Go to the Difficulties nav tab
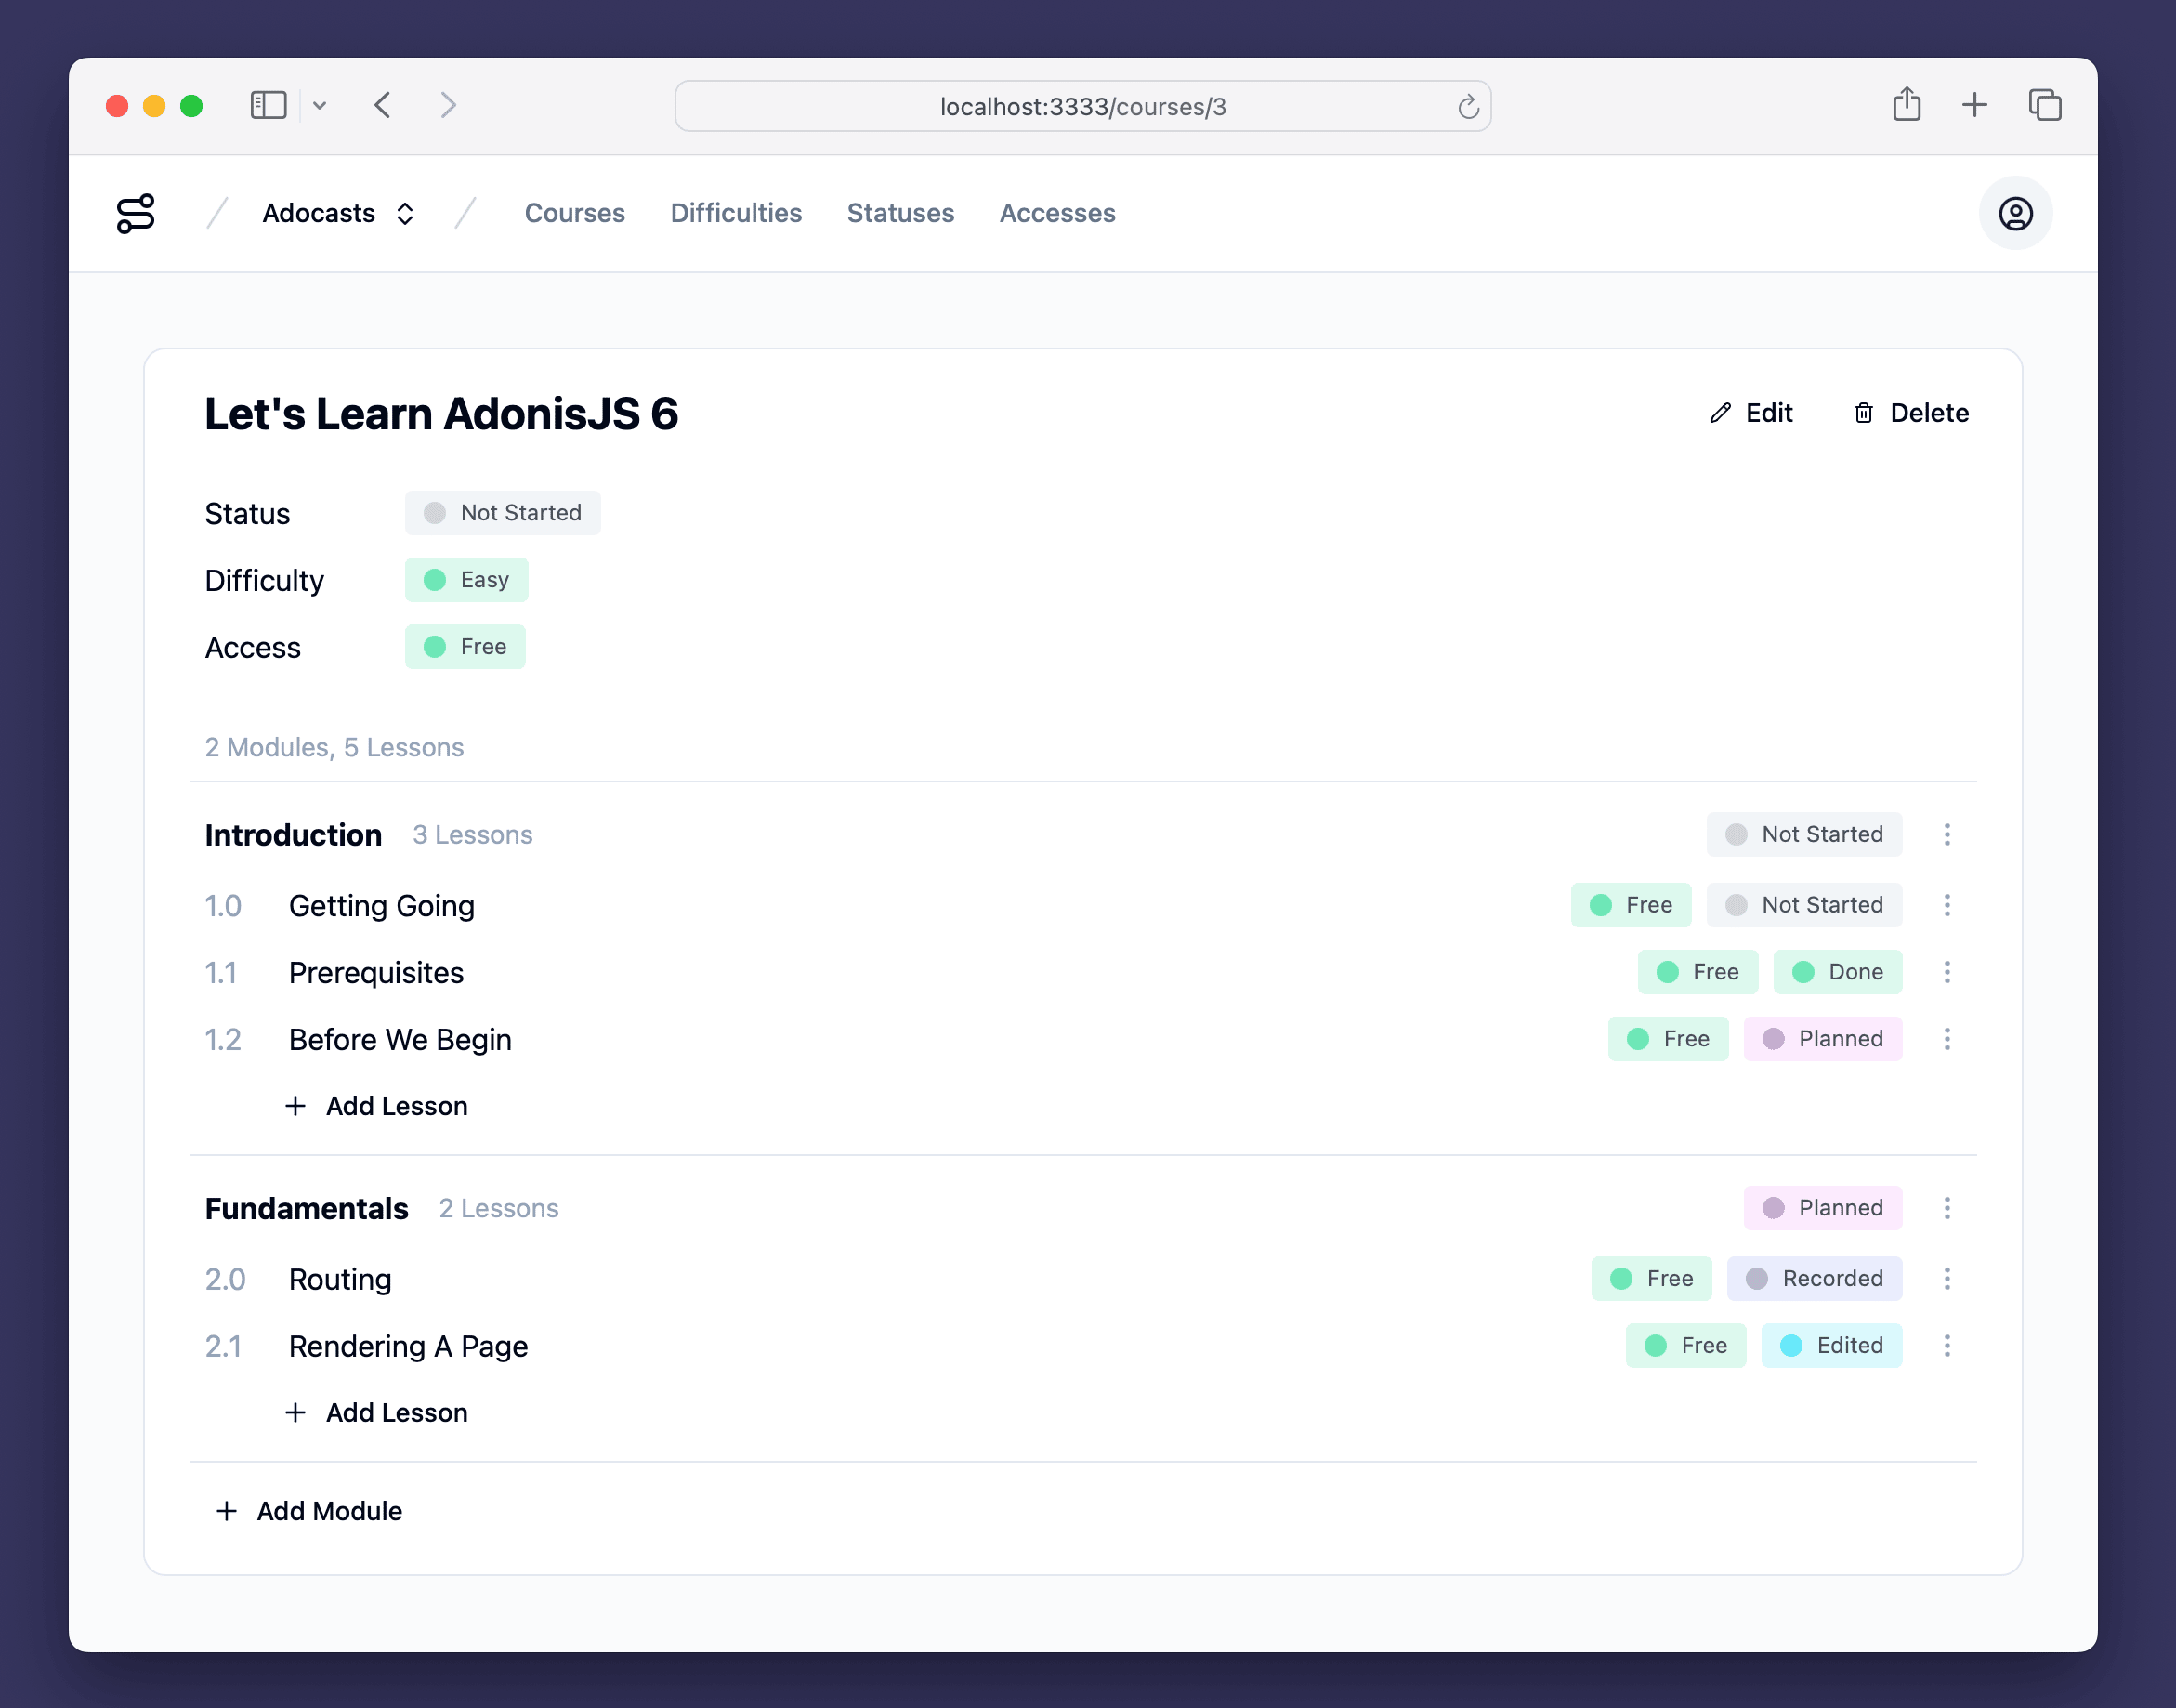This screenshot has width=2176, height=1708. 735,213
